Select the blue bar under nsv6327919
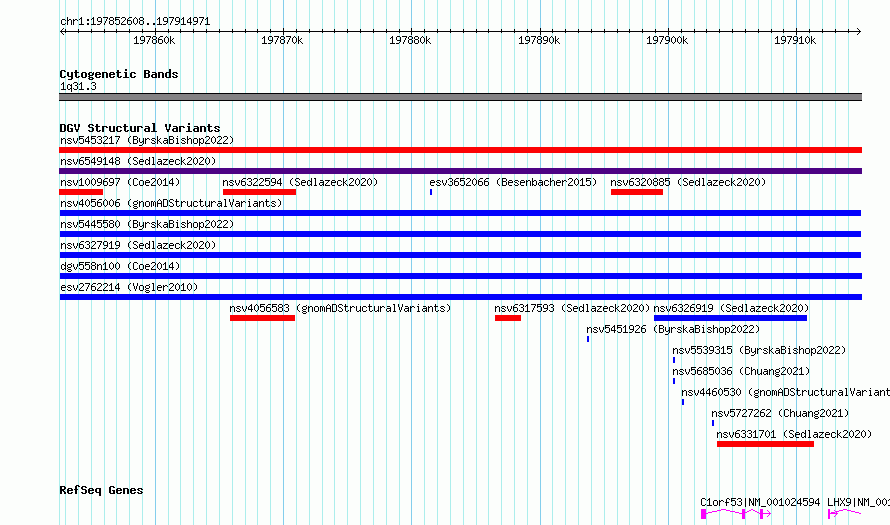The height and width of the screenshot is (525, 890). point(460,255)
